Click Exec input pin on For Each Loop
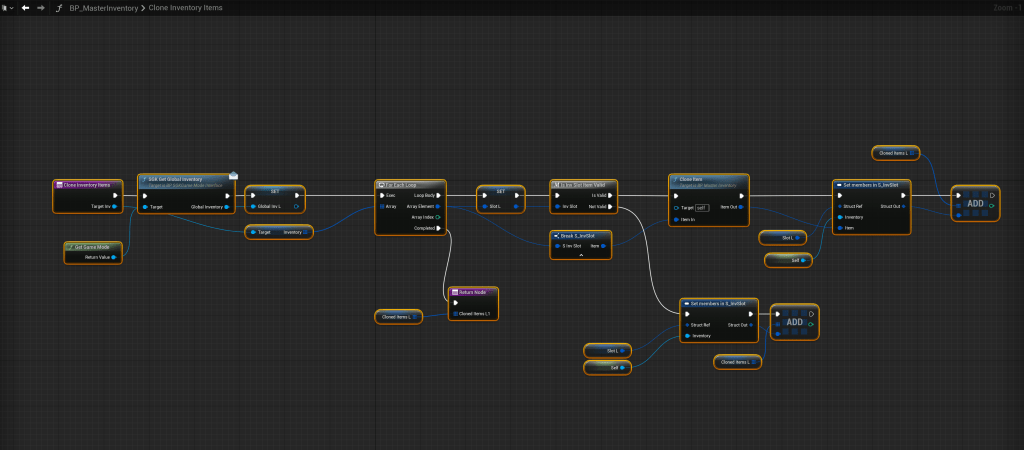 (382, 195)
